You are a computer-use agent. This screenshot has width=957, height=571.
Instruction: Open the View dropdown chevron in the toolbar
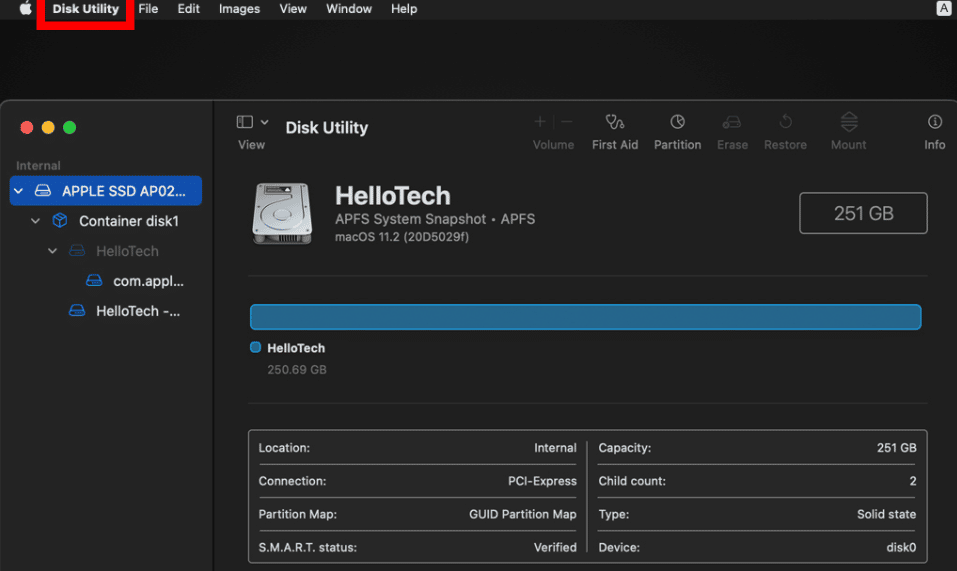(264, 122)
